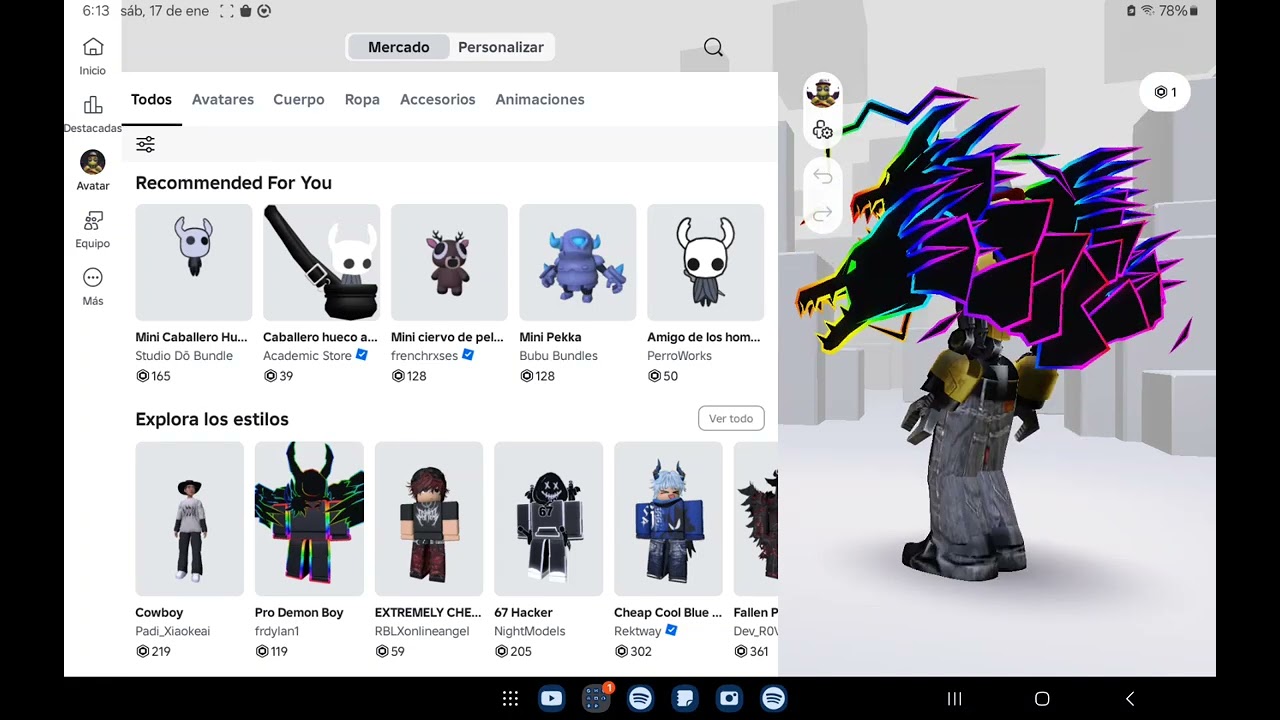Viewport: 1280px width, 720px height.
Task: Open creator Academic Store link
Action: click(x=307, y=356)
